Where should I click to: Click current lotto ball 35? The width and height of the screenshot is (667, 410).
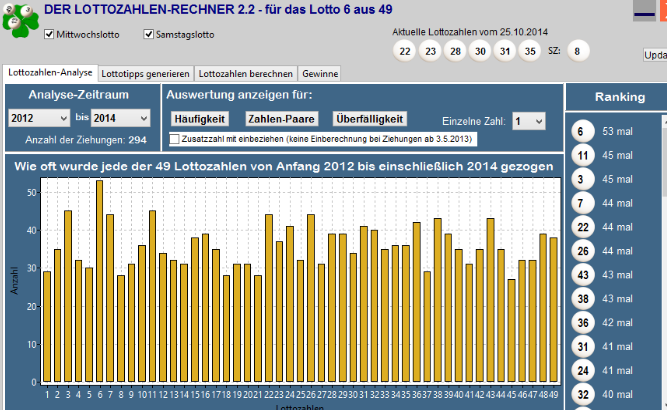coord(530,51)
